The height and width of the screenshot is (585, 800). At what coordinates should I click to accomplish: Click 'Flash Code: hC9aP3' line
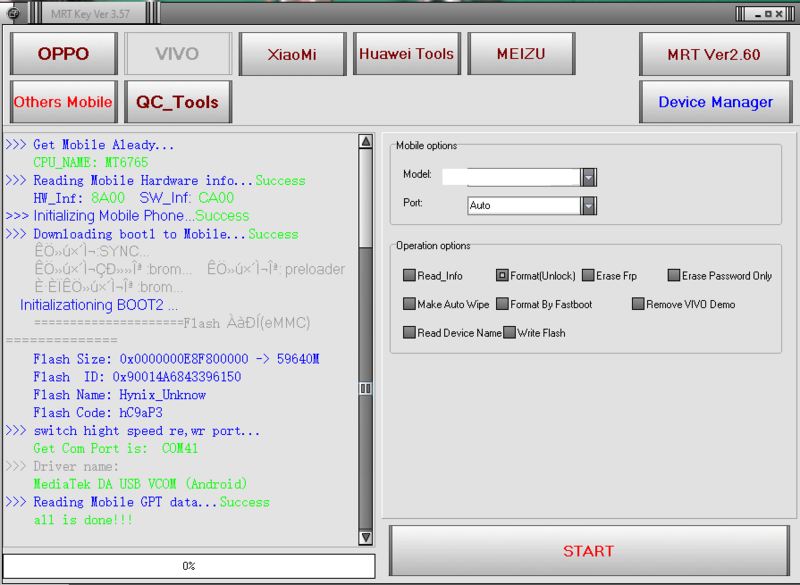(x=98, y=413)
